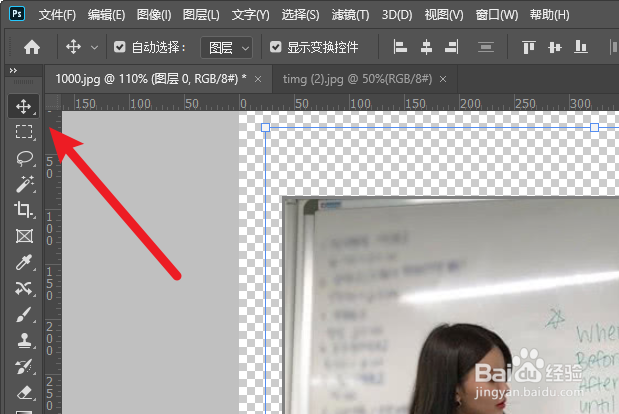This screenshot has width=619, height=414.
Task: Align left edges of layers
Action: (x=400, y=47)
